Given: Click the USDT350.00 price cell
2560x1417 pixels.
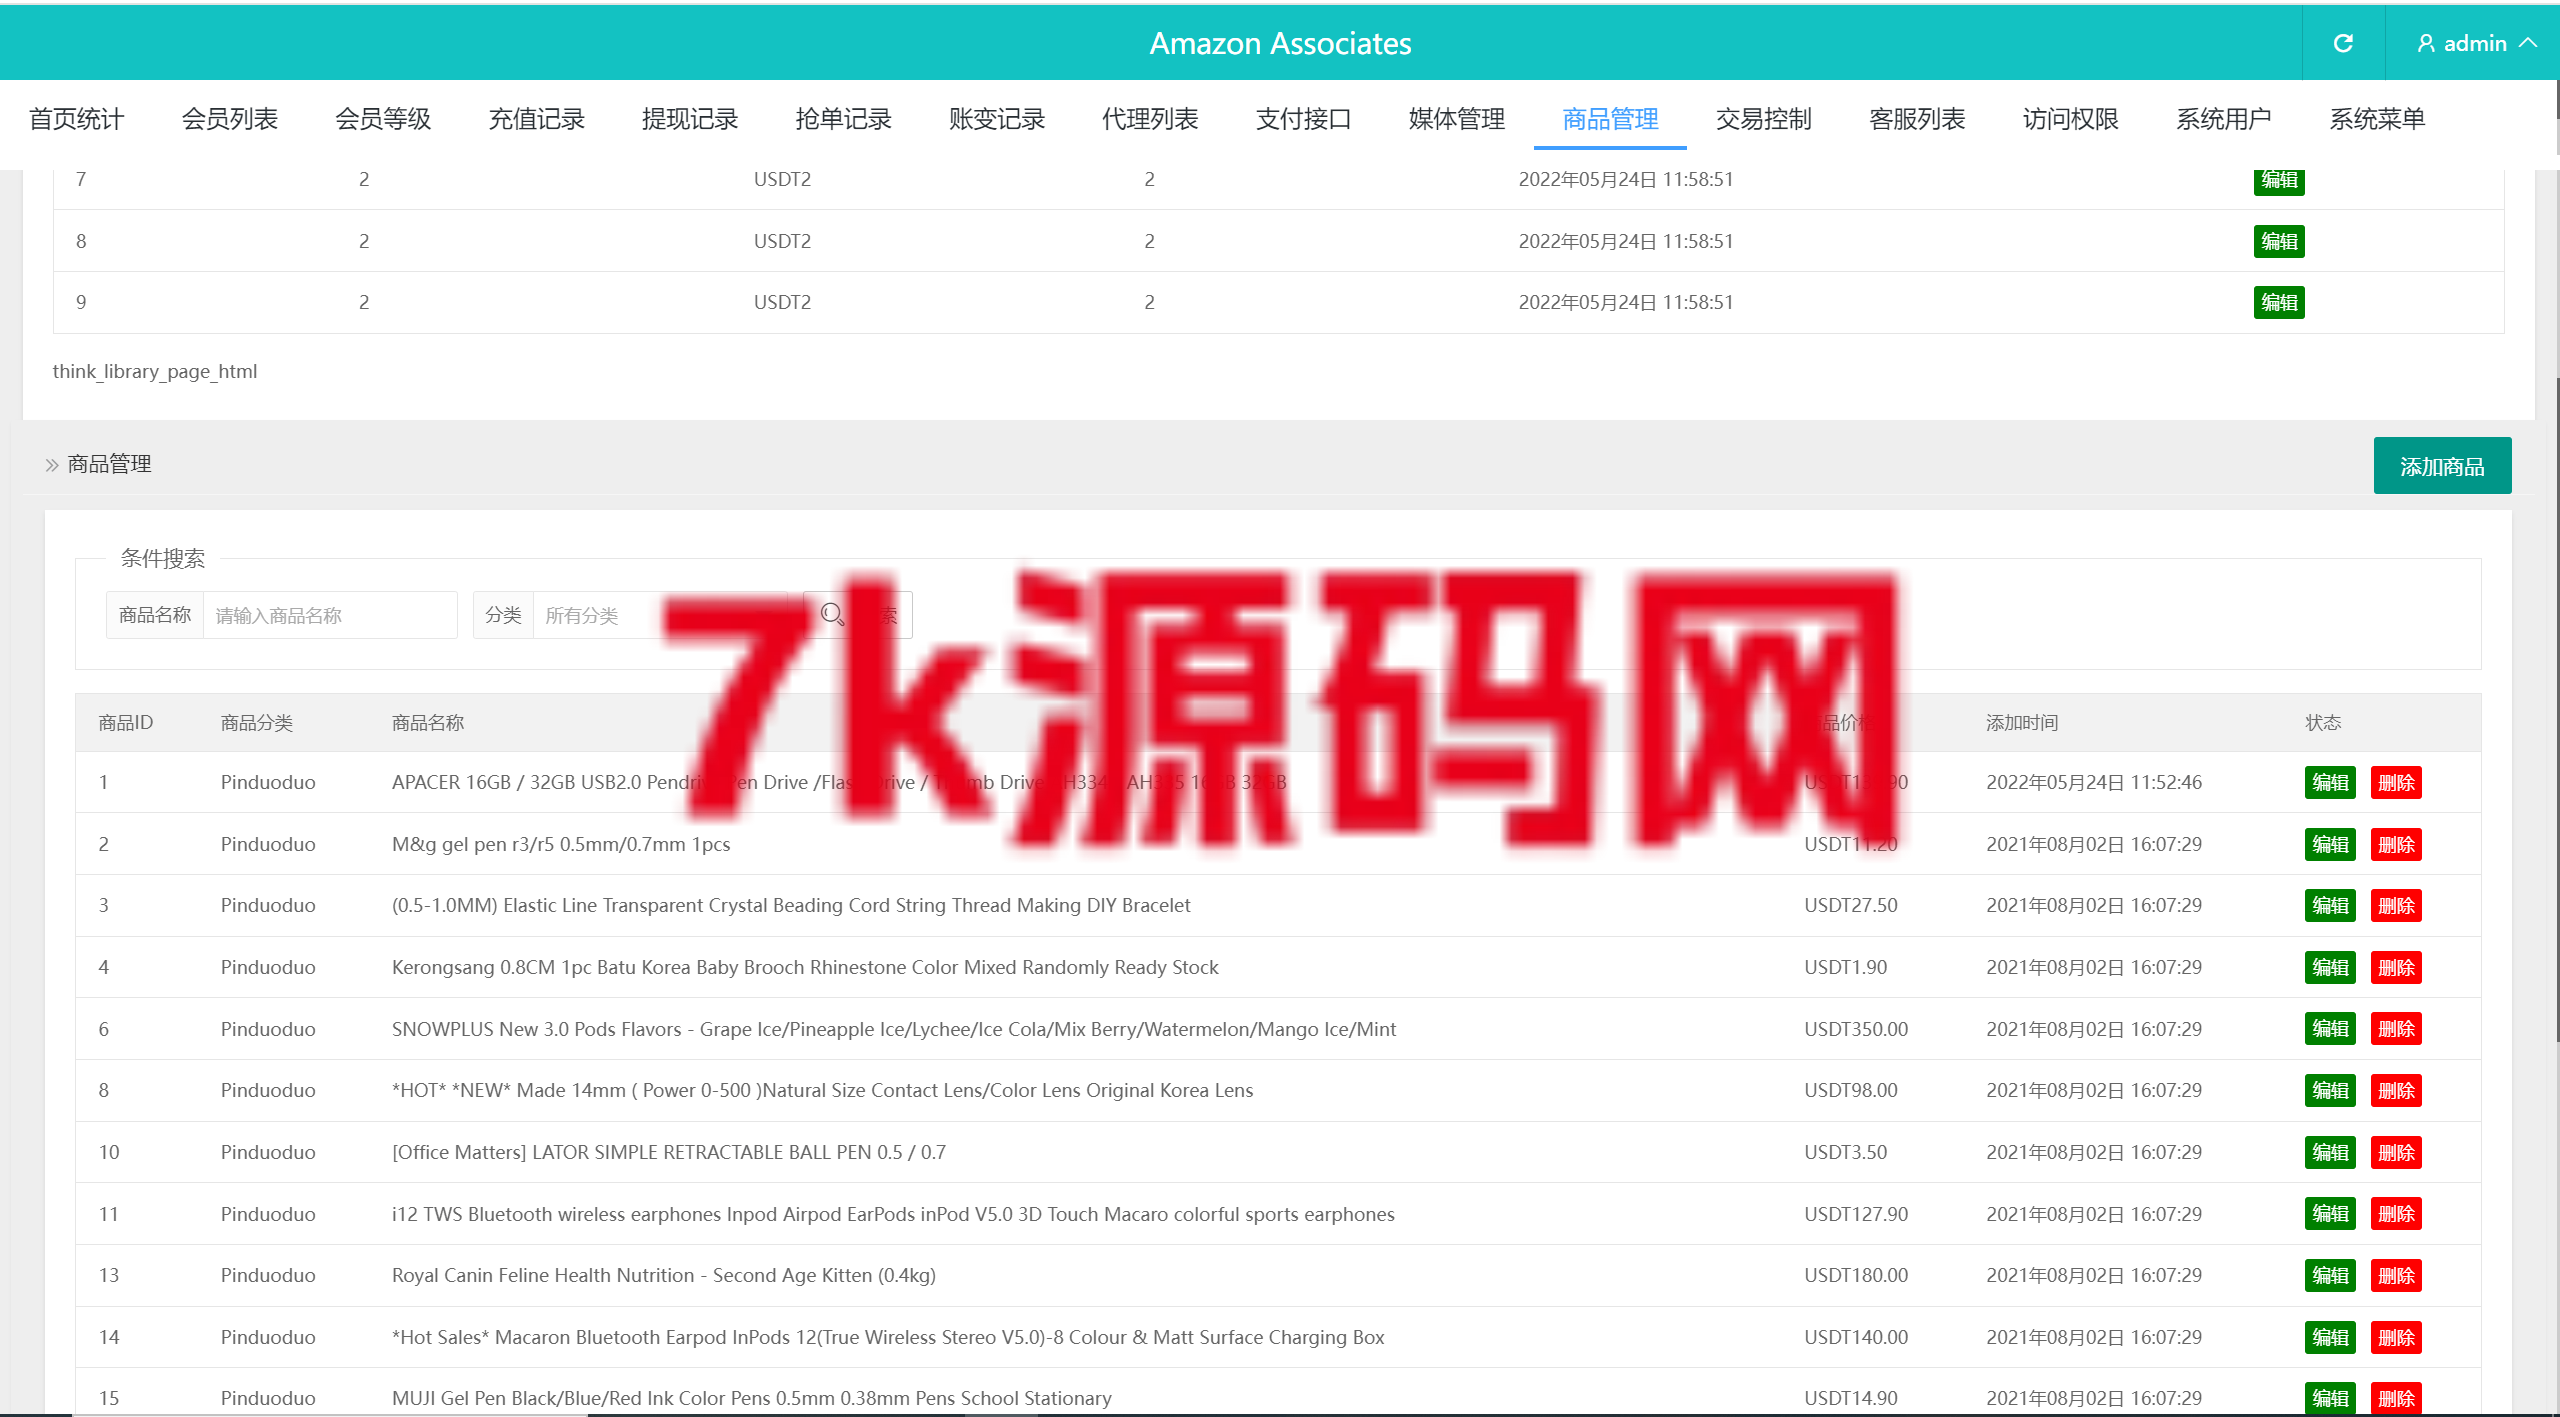Looking at the screenshot, I should (1856, 1029).
